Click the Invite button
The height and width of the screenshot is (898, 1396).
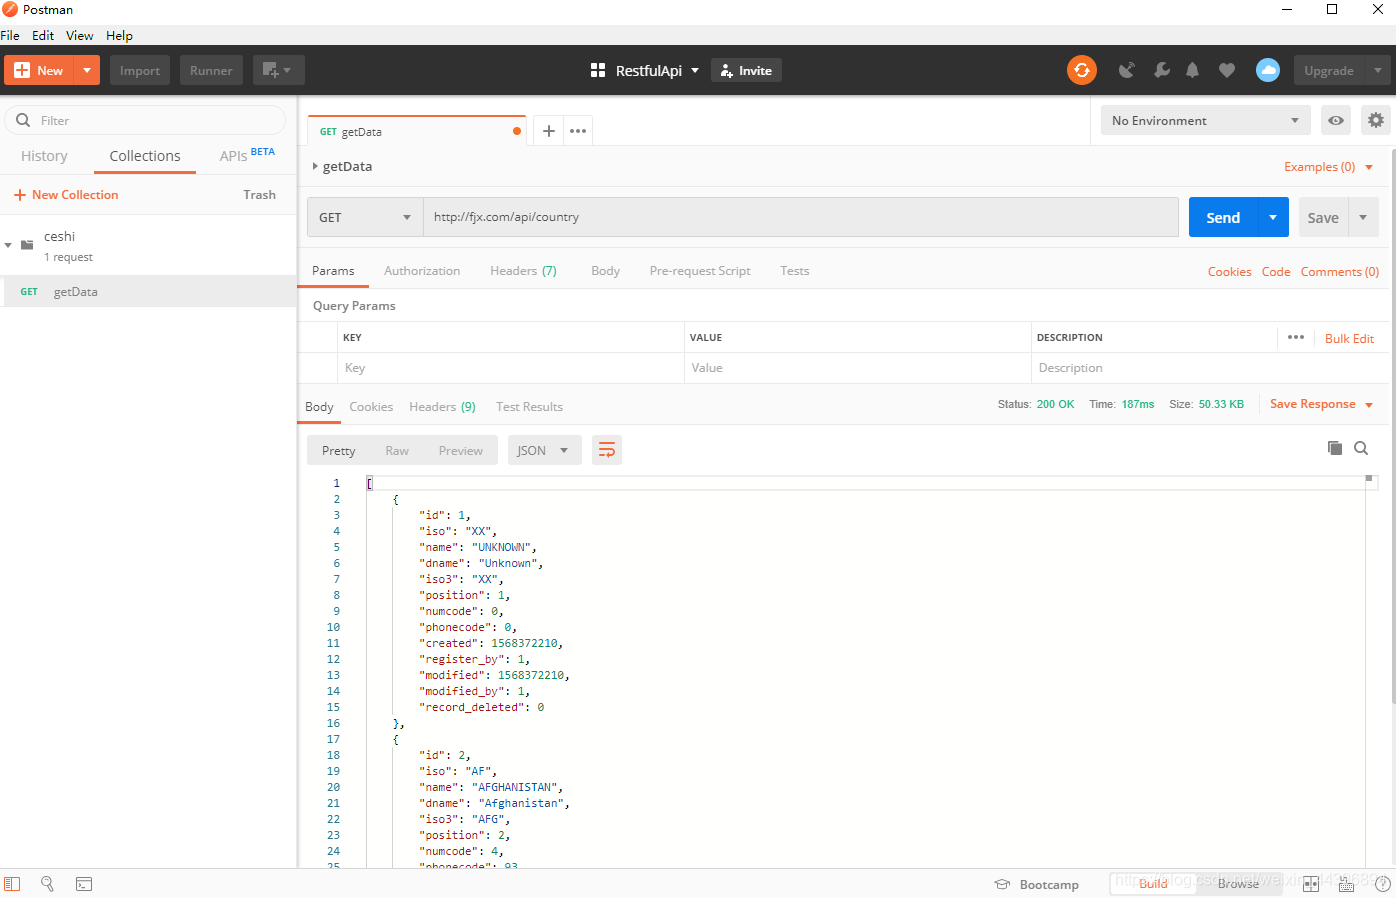746,70
